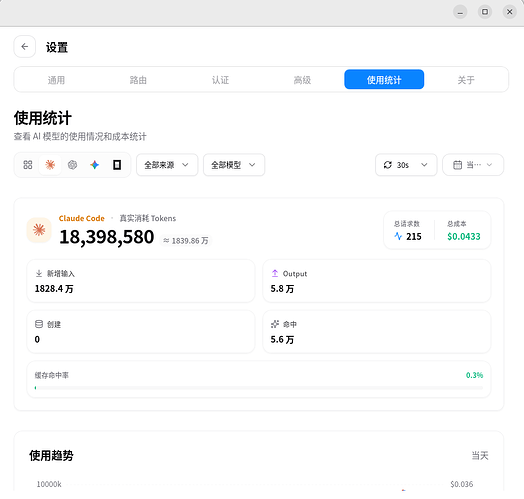Go to the 关于 tab
This screenshot has height=499, width=524.
(466, 80)
